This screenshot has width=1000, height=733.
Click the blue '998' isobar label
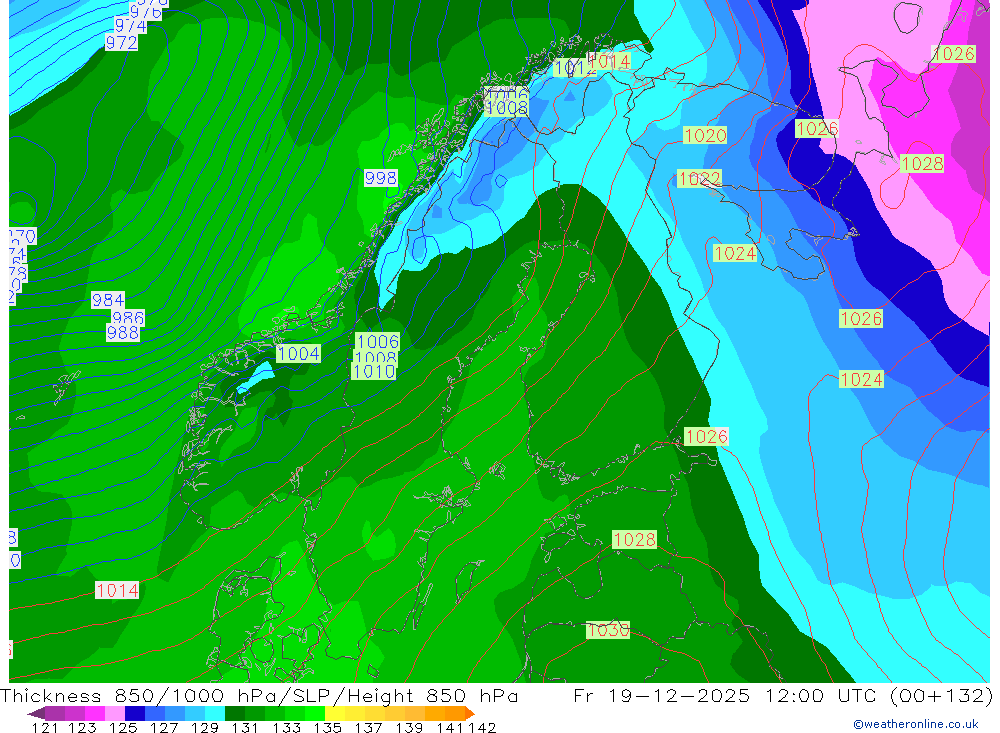[x=381, y=178]
